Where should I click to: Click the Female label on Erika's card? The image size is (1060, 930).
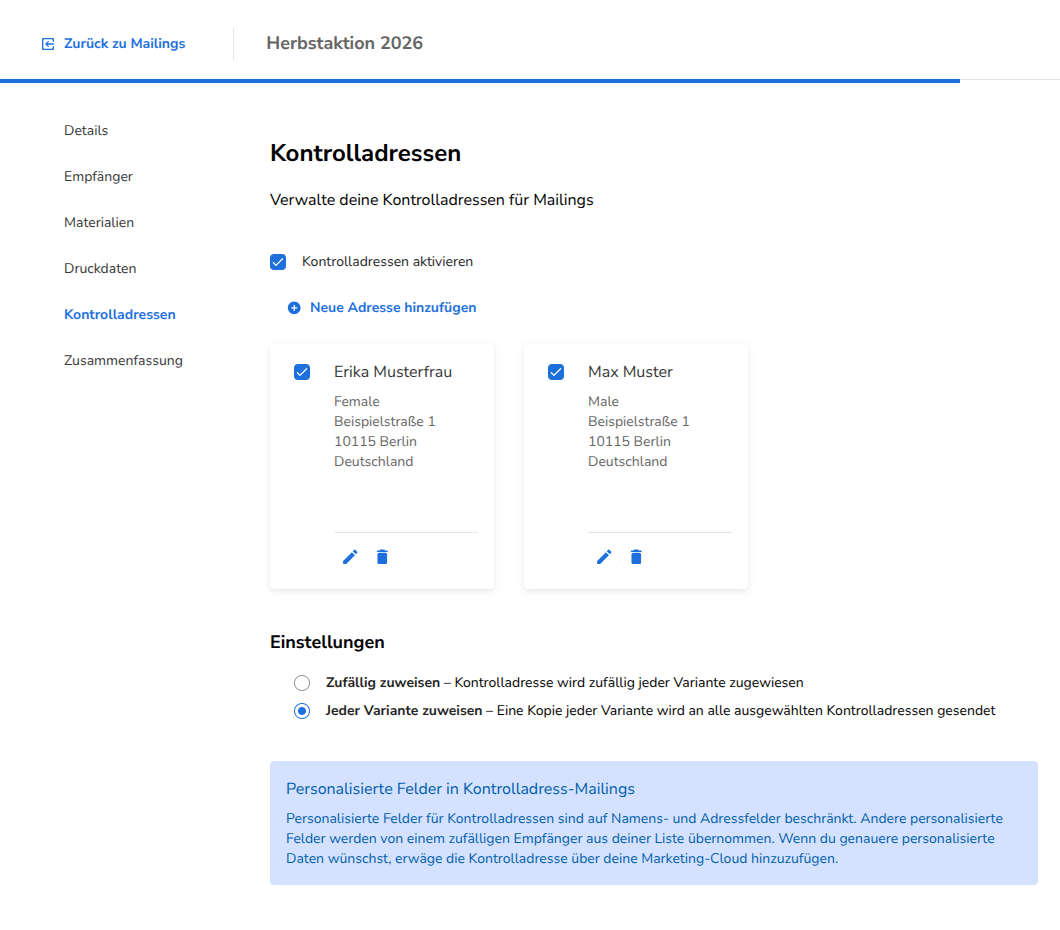(x=356, y=401)
